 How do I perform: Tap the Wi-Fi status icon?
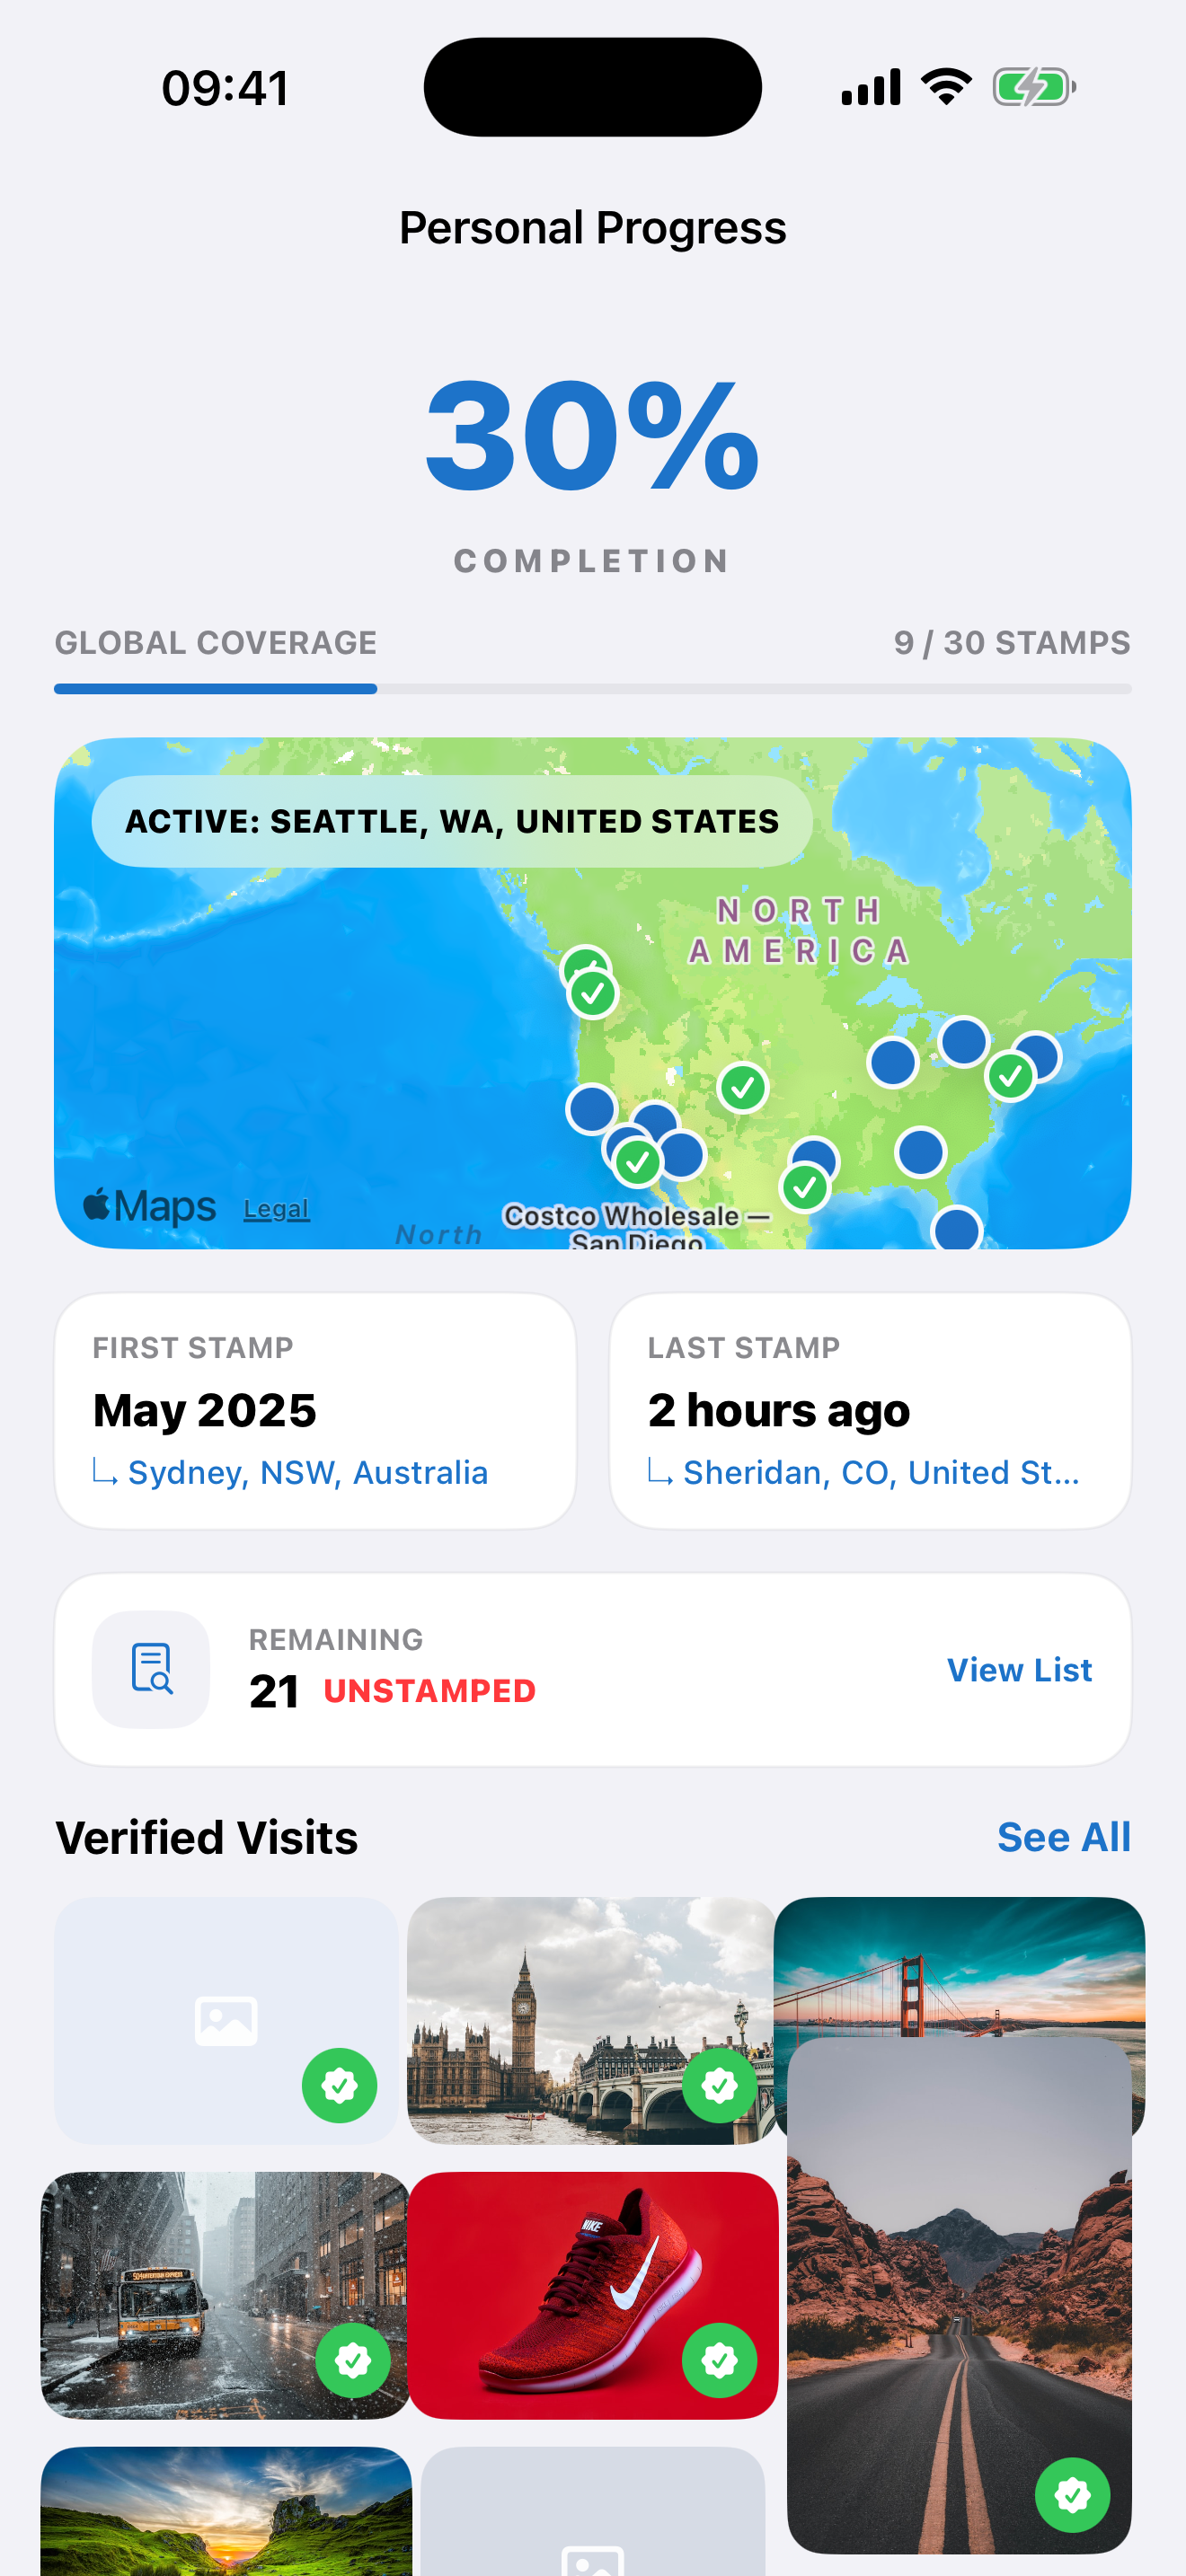point(946,87)
